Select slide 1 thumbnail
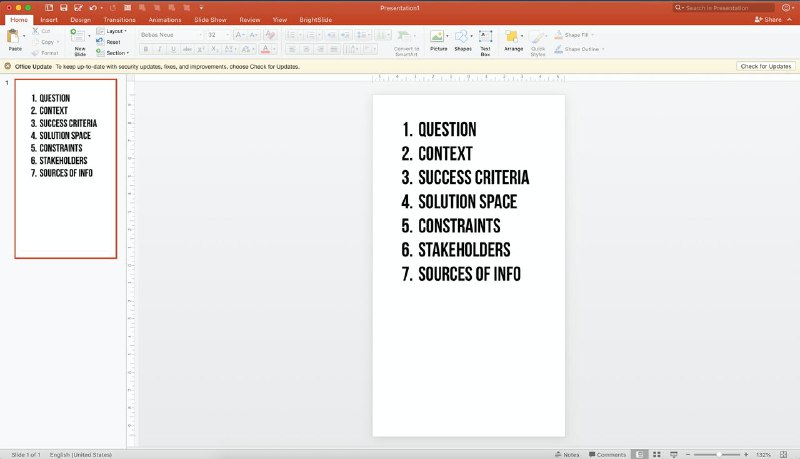The image size is (800, 459). 66,168
